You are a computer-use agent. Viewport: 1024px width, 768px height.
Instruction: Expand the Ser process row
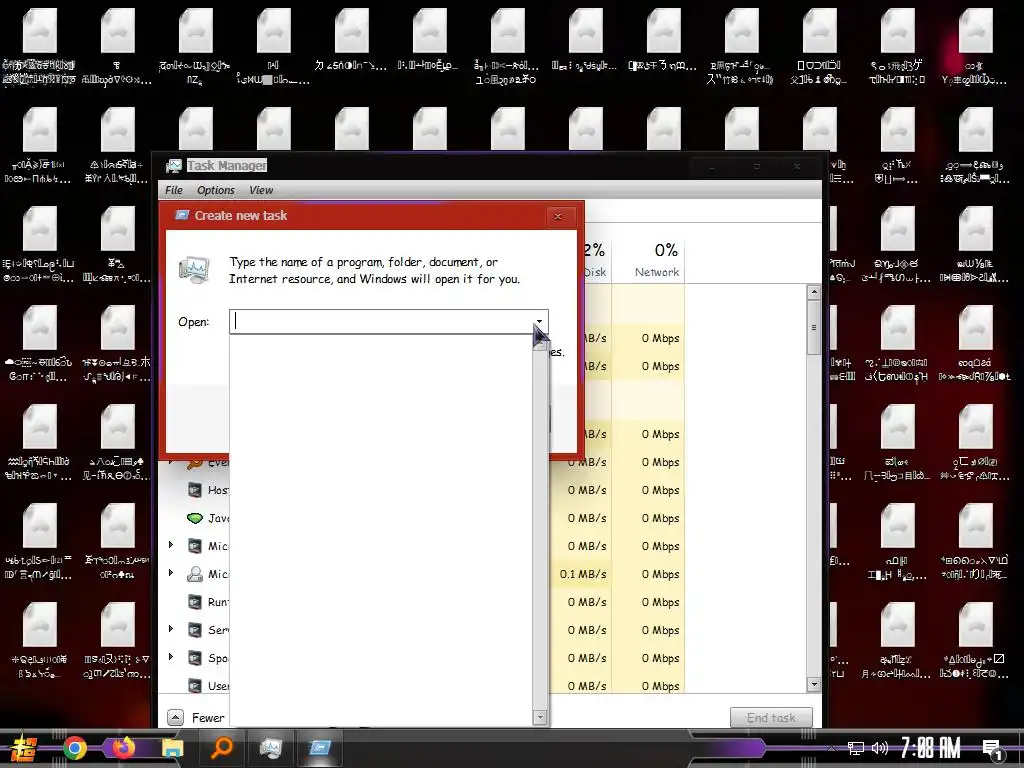(171, 629)
